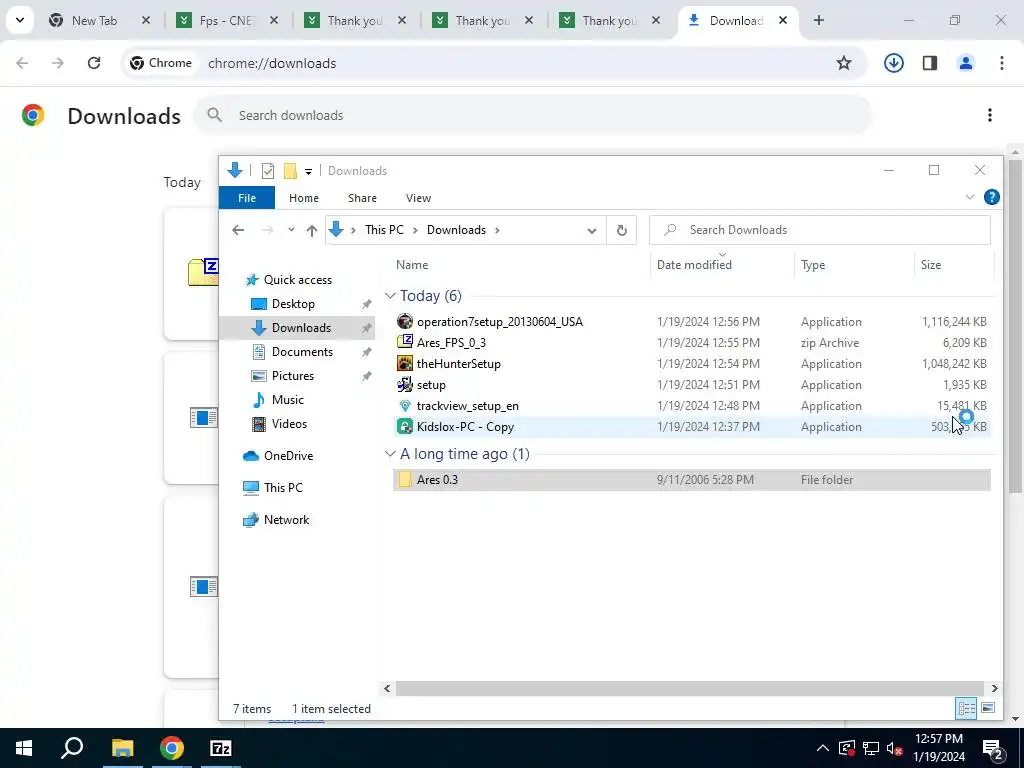Screen dimensions: 1024x768
Task: Click Chrome's downloads toolbar icon
Action: (x=893, y=63)
